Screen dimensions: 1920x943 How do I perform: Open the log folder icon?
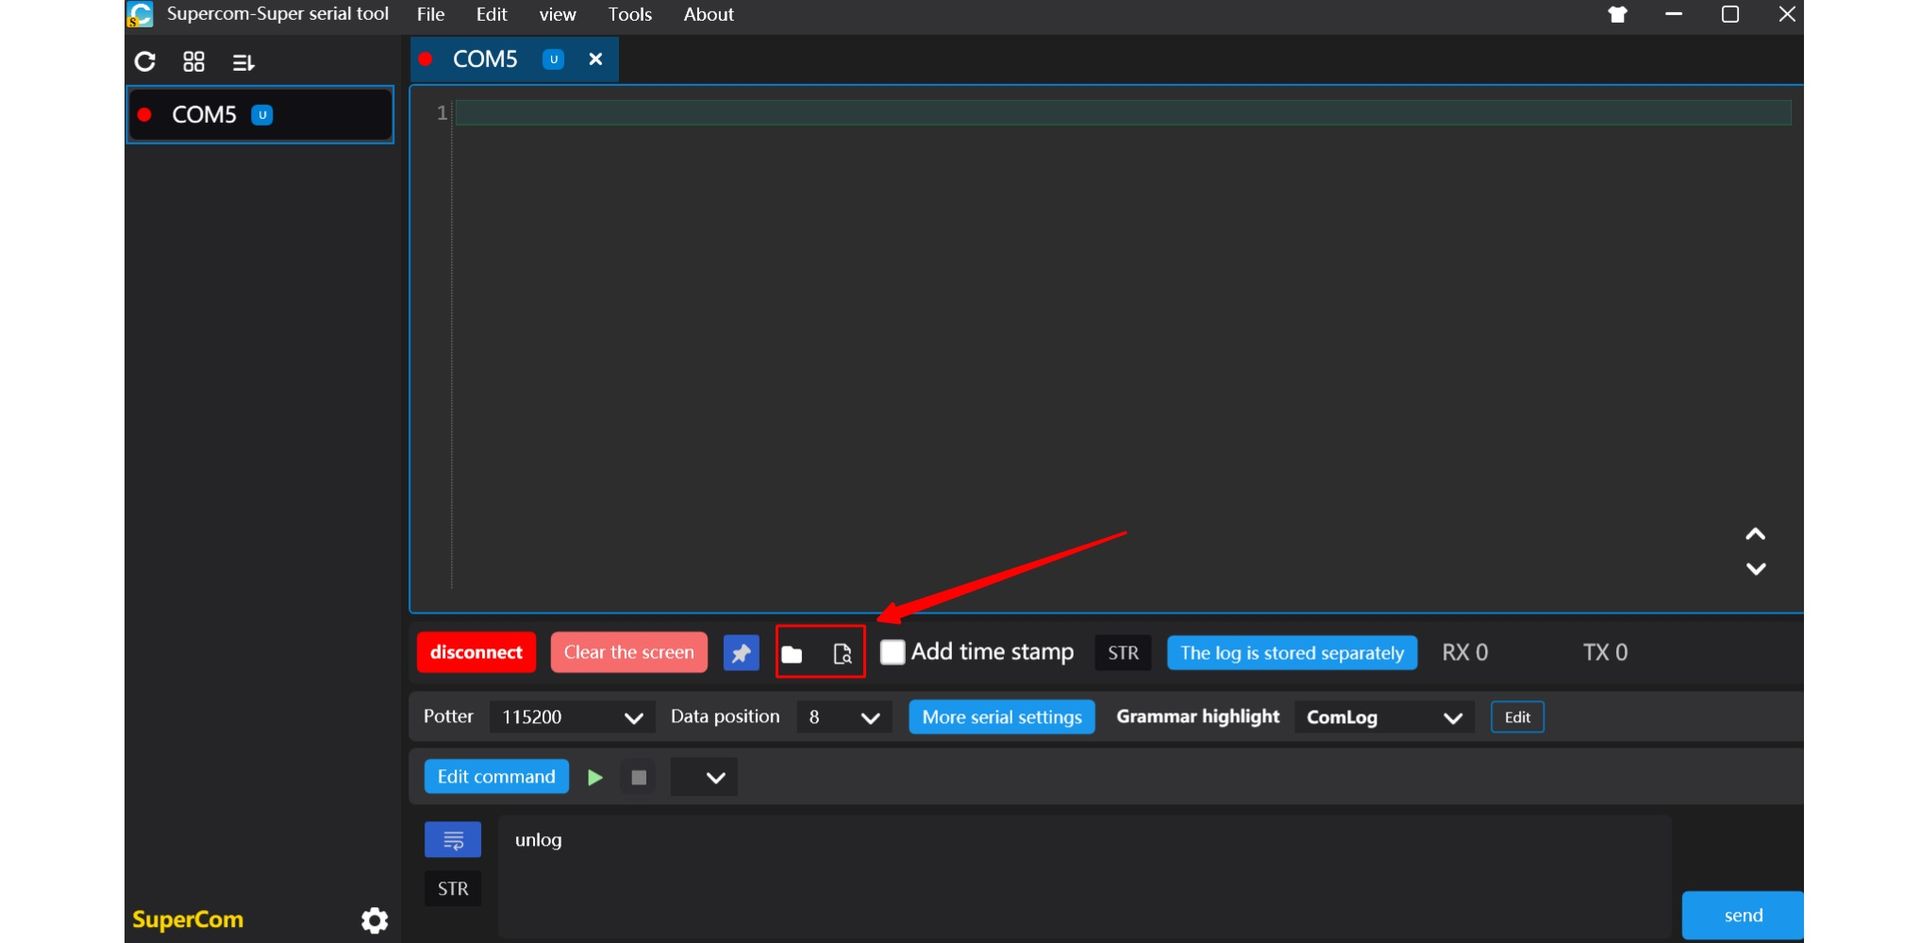coord(792,654)
